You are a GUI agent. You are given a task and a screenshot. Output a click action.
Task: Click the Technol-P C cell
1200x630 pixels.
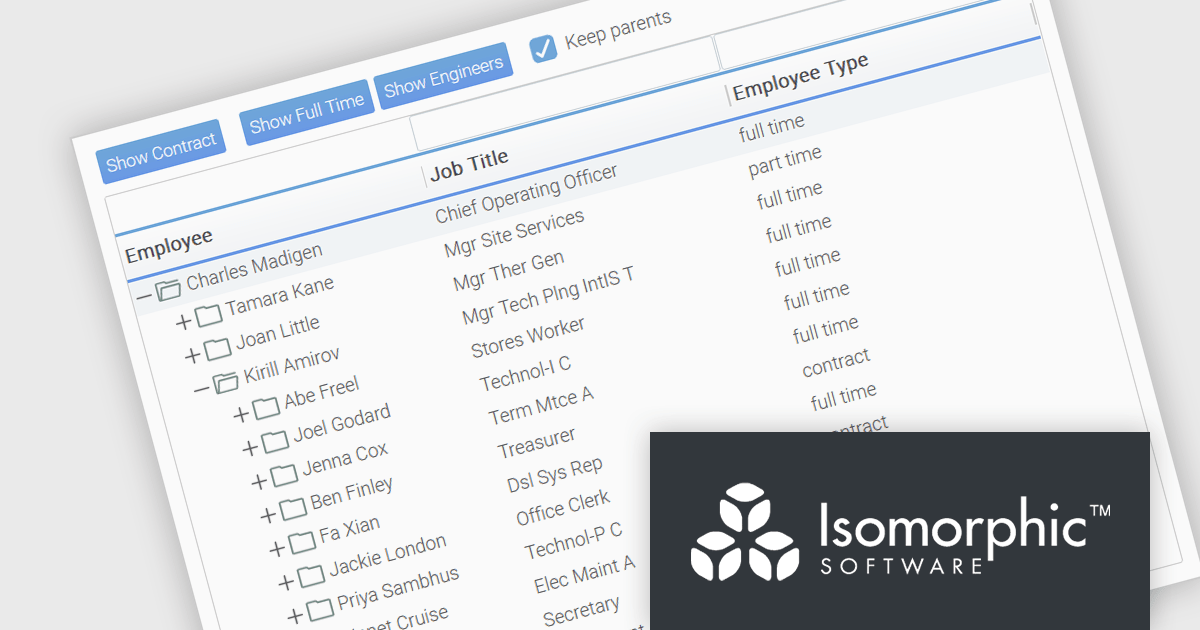[574, 540]
